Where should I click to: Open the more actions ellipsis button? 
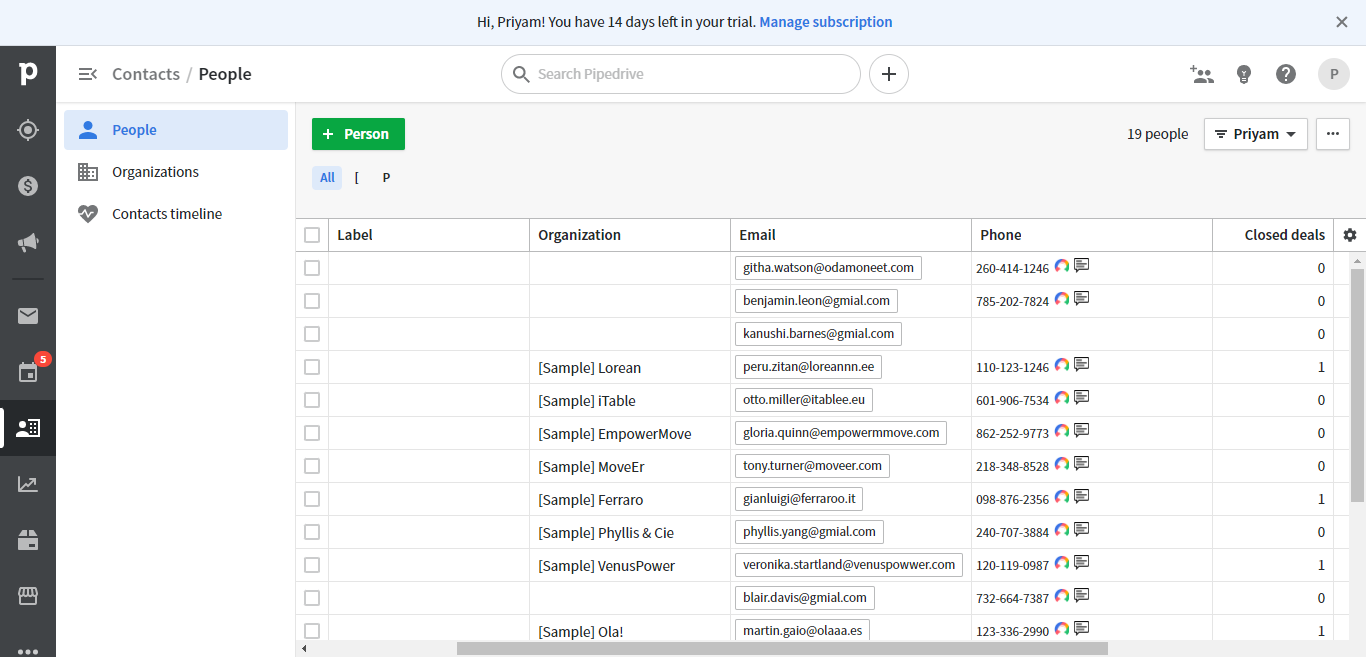click(1333, 134)
